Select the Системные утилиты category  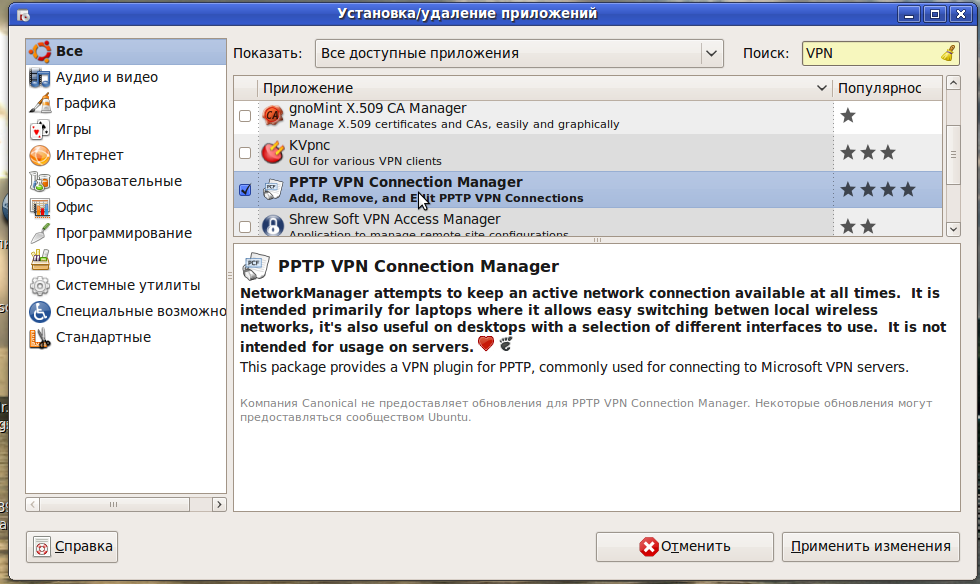click(x=126, y=285)
